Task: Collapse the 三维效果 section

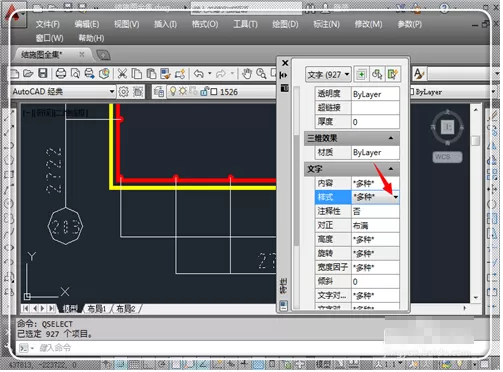Action: coord(391,138)
